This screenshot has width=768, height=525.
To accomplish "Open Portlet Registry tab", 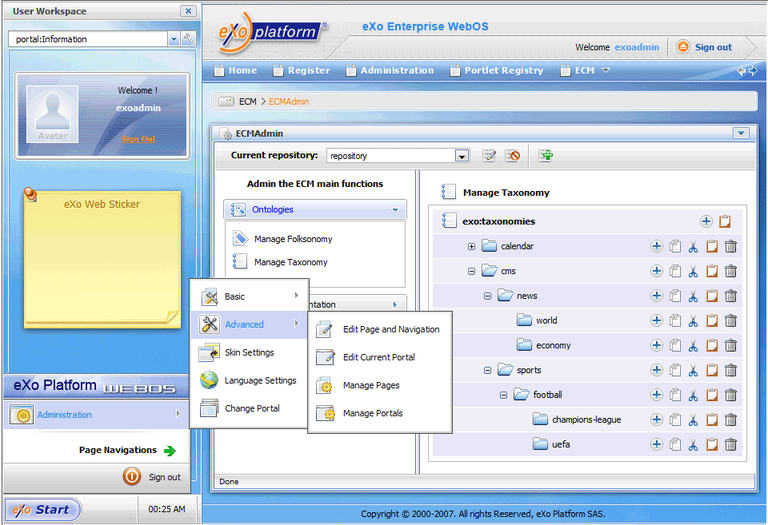I will (497, 71).
